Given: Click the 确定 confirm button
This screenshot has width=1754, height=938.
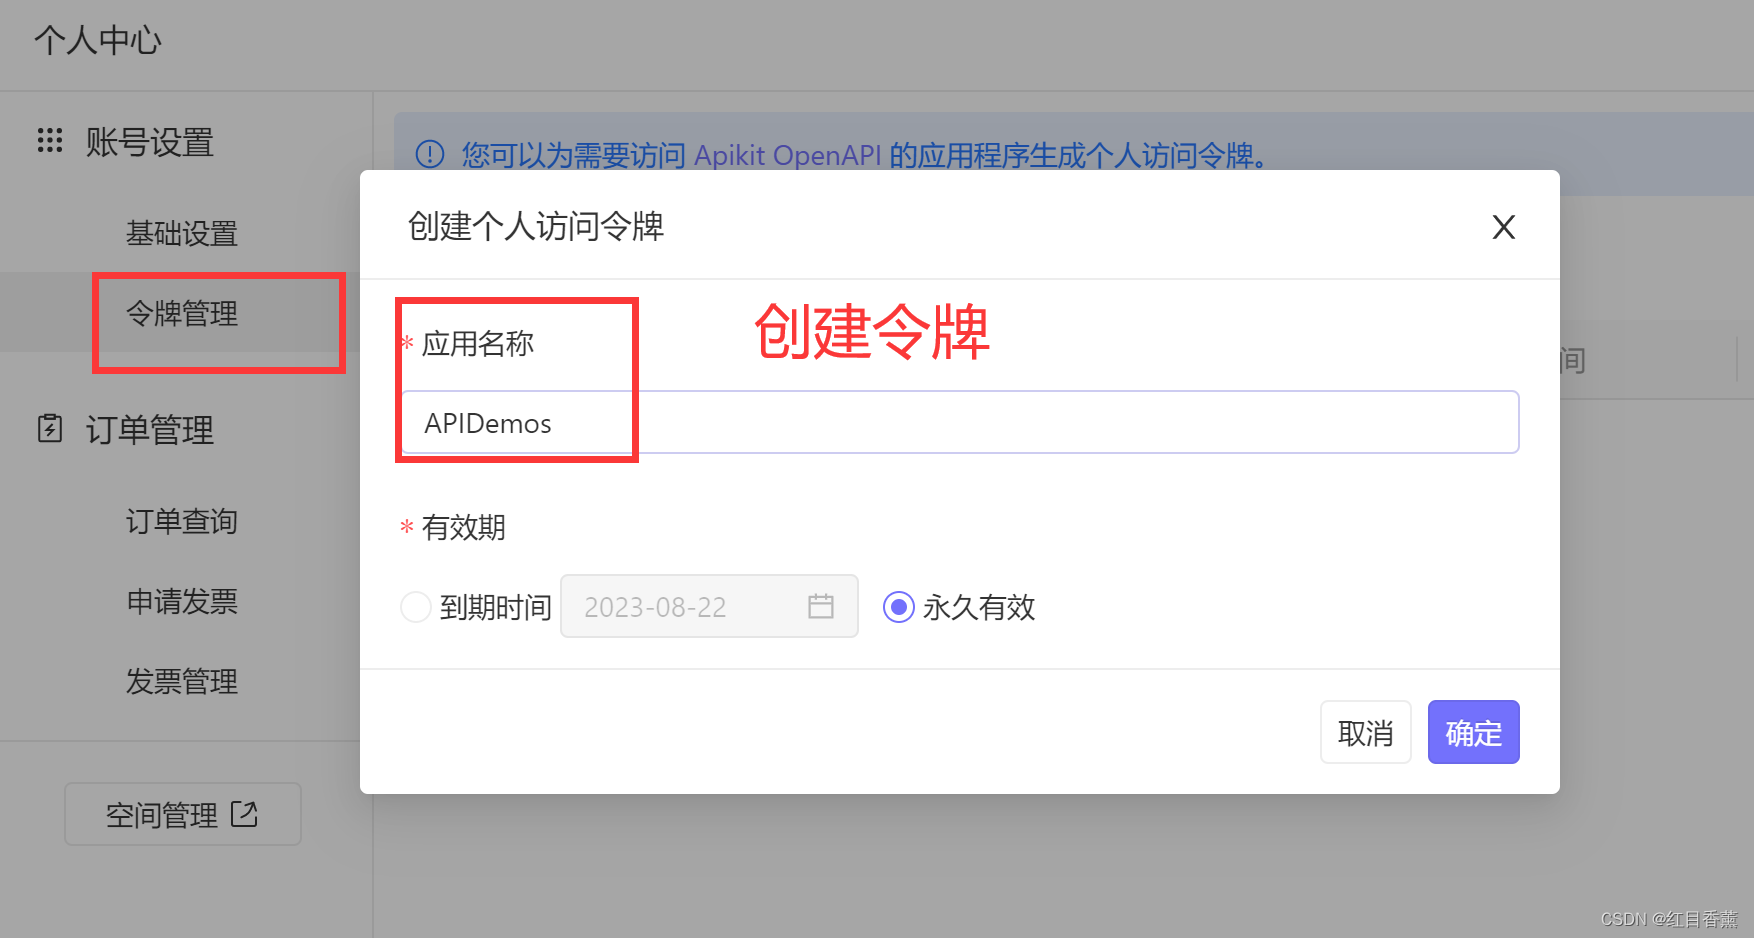Looking at the screenshot, I should coord(1473,733).
